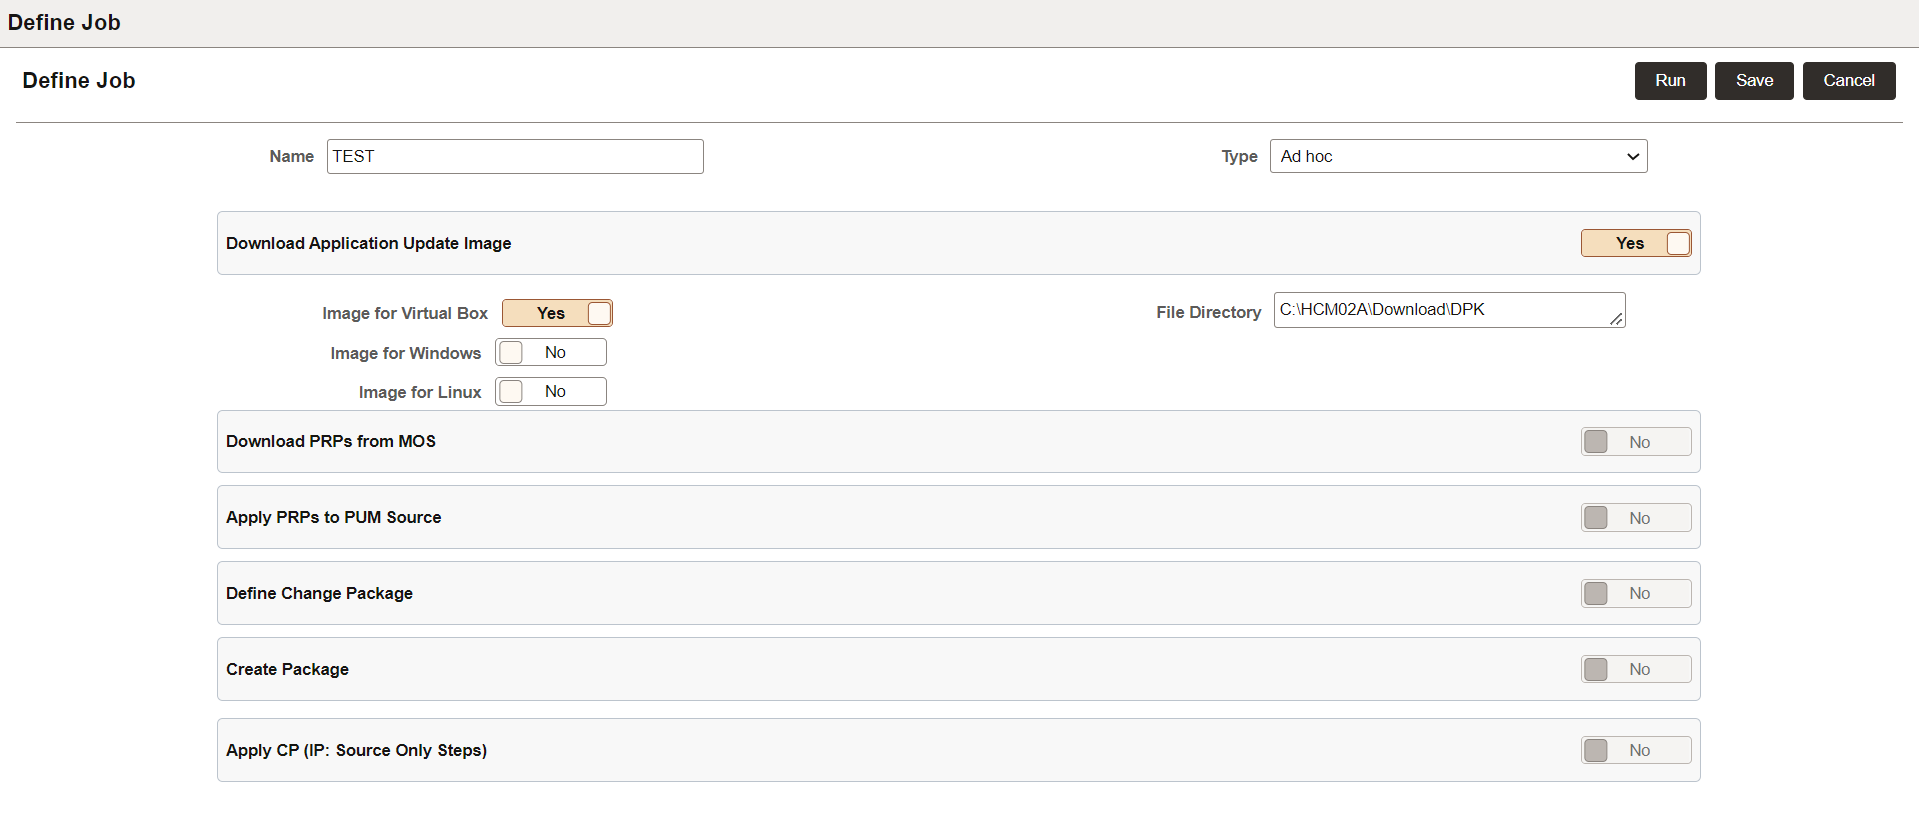This screenshot has width=1919, height=832.
Task: Click the File Directory text box
Action: click(1440, 310)
